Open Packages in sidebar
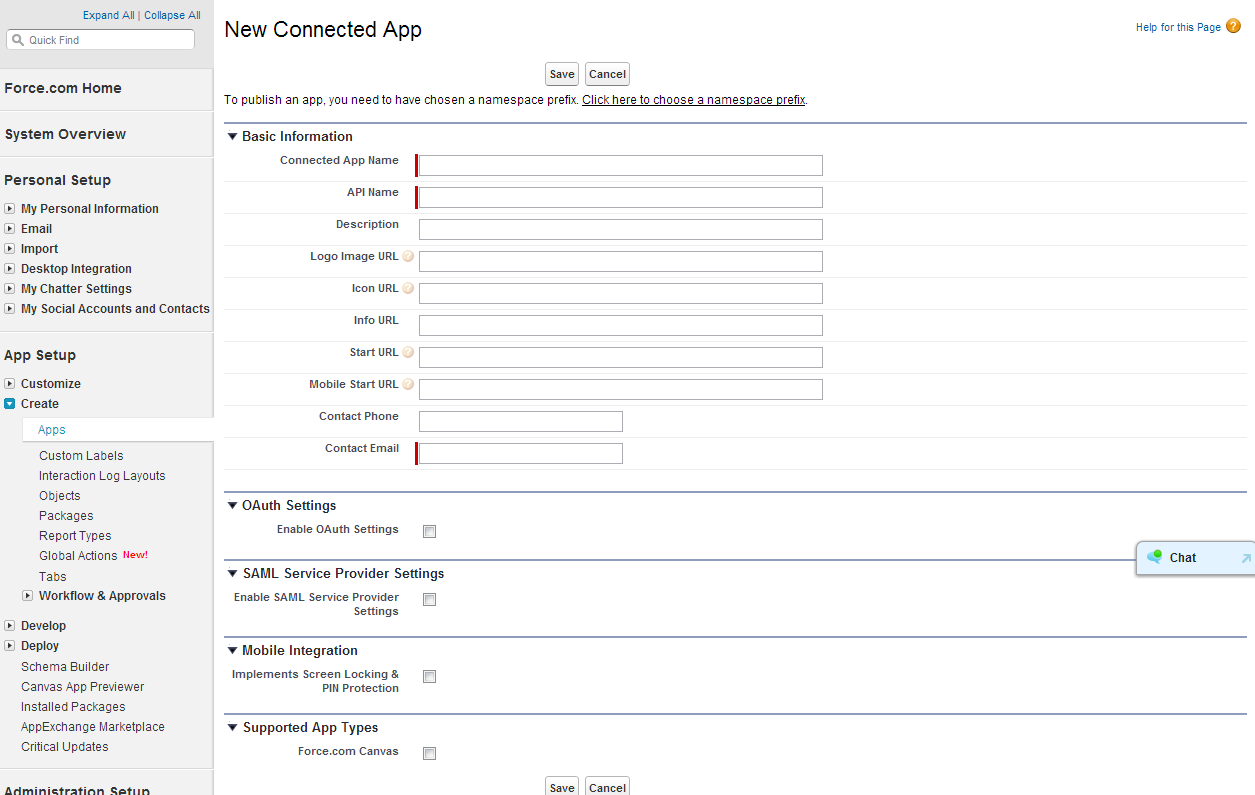Screen dimensions: 1255x795 click(66, 516)
